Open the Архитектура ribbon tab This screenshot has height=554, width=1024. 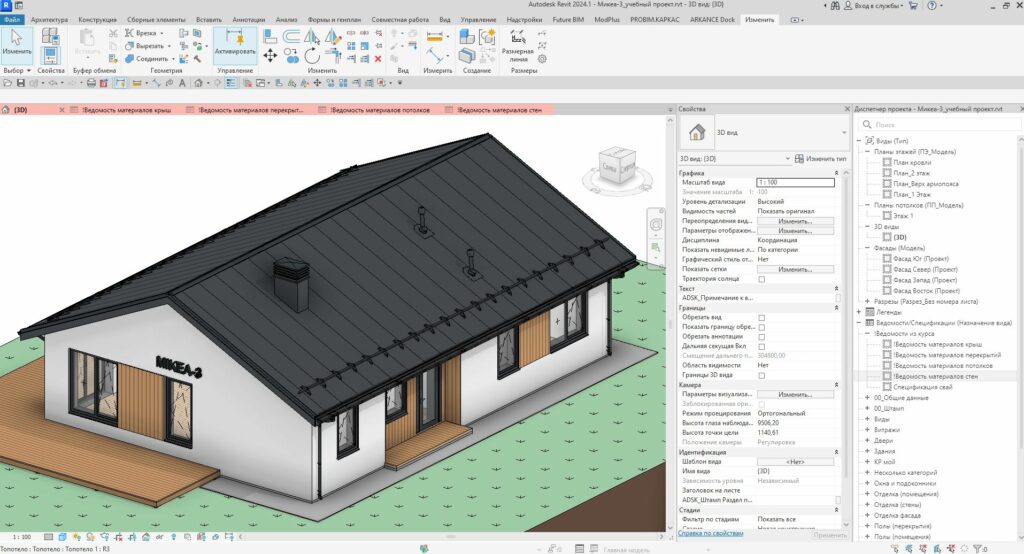coord(50,19)
